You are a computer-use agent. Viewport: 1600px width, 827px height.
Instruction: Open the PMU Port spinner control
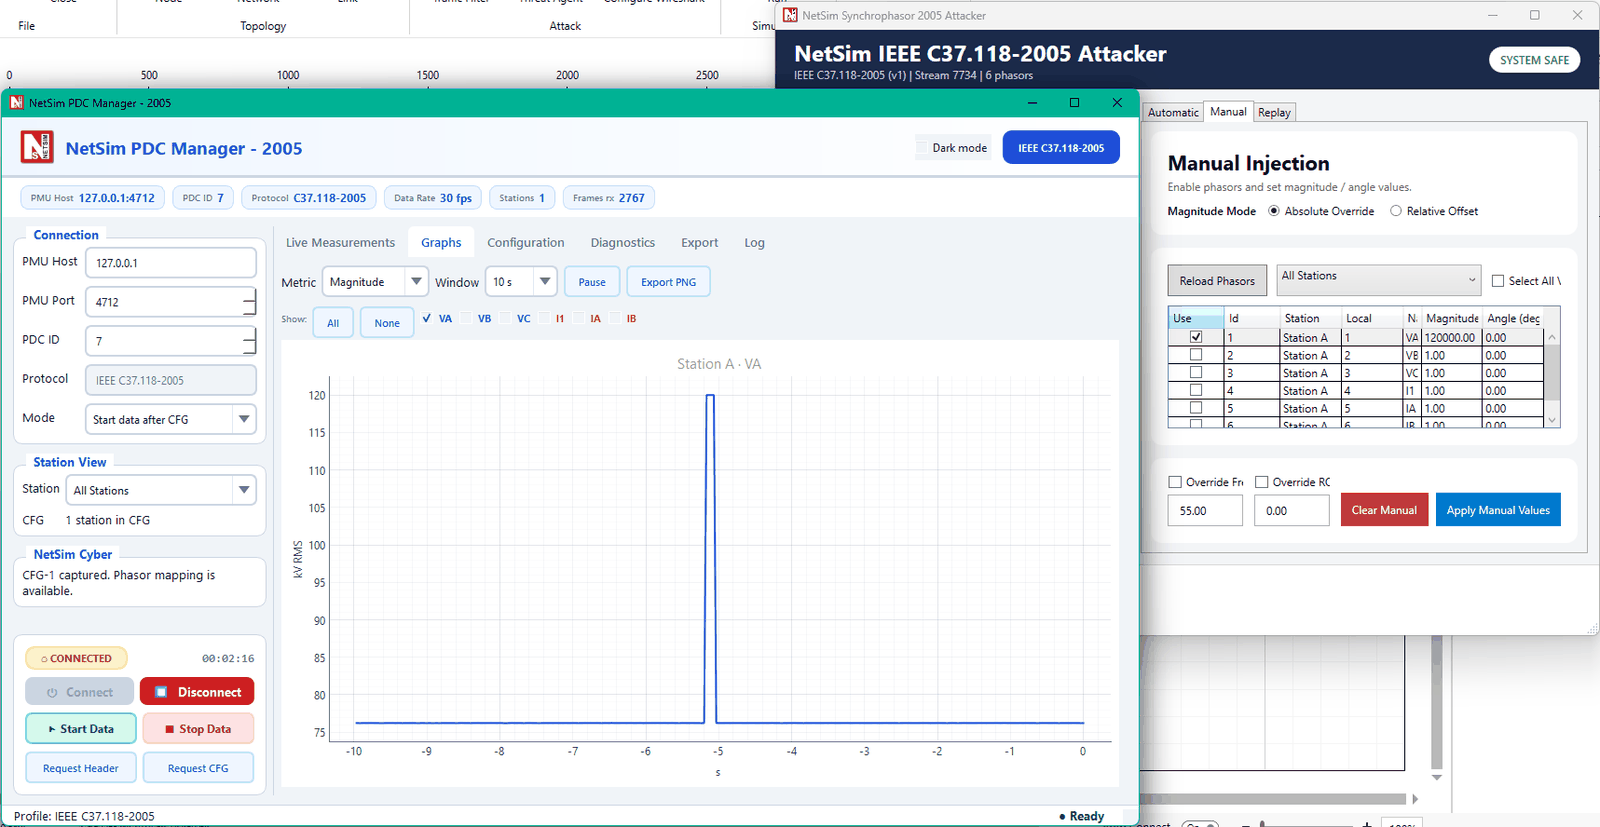tap(249, 302)
